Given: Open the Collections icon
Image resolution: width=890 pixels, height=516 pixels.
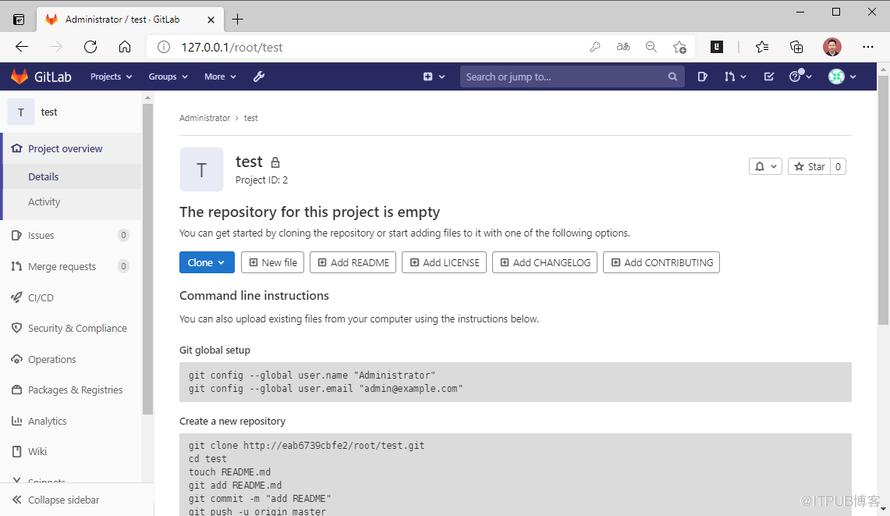Looking at the screenshot, I should point(796,47).
